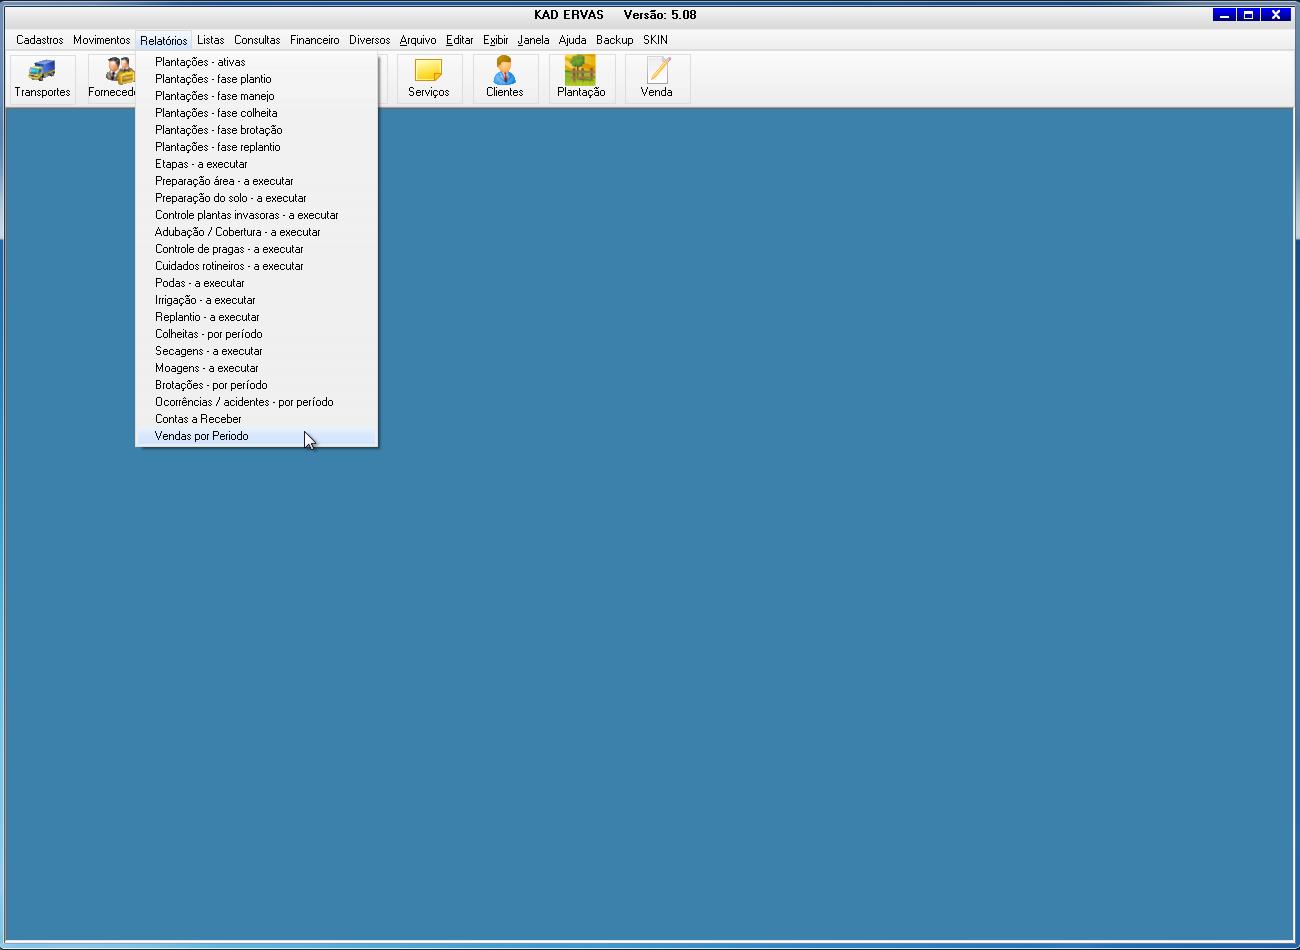Choose Preparação do solo - a executar
Screen dimensions: 1300x950
(x=257, y=198)
